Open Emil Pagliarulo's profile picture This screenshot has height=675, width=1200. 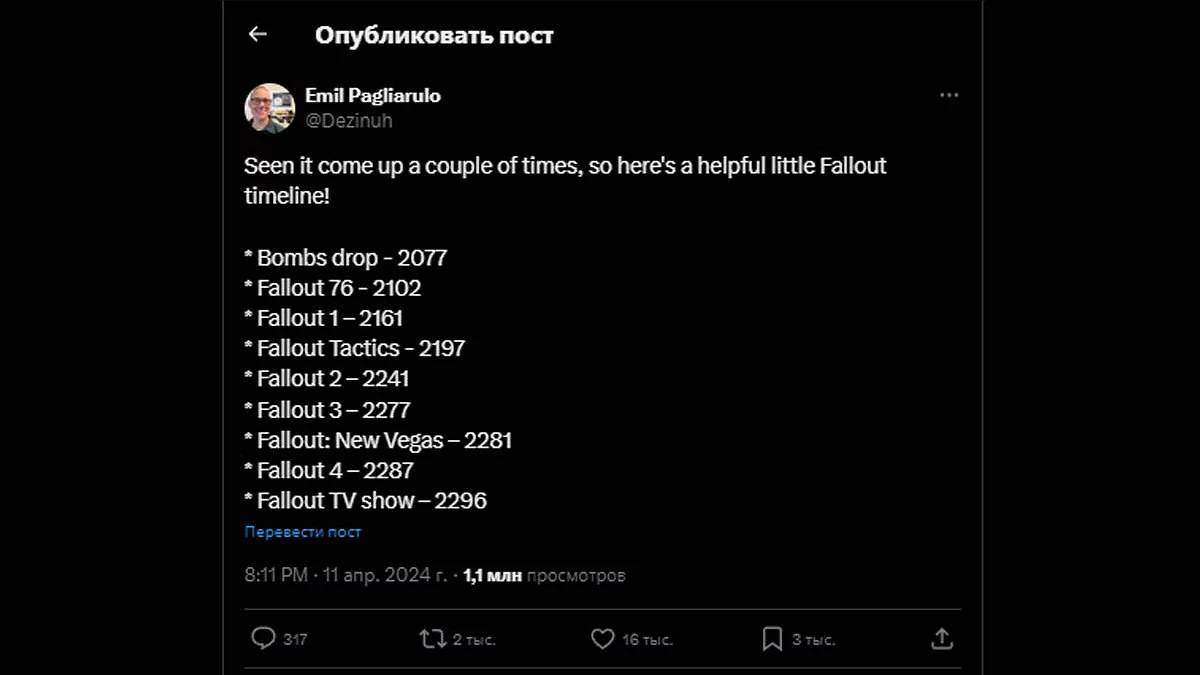270,108
